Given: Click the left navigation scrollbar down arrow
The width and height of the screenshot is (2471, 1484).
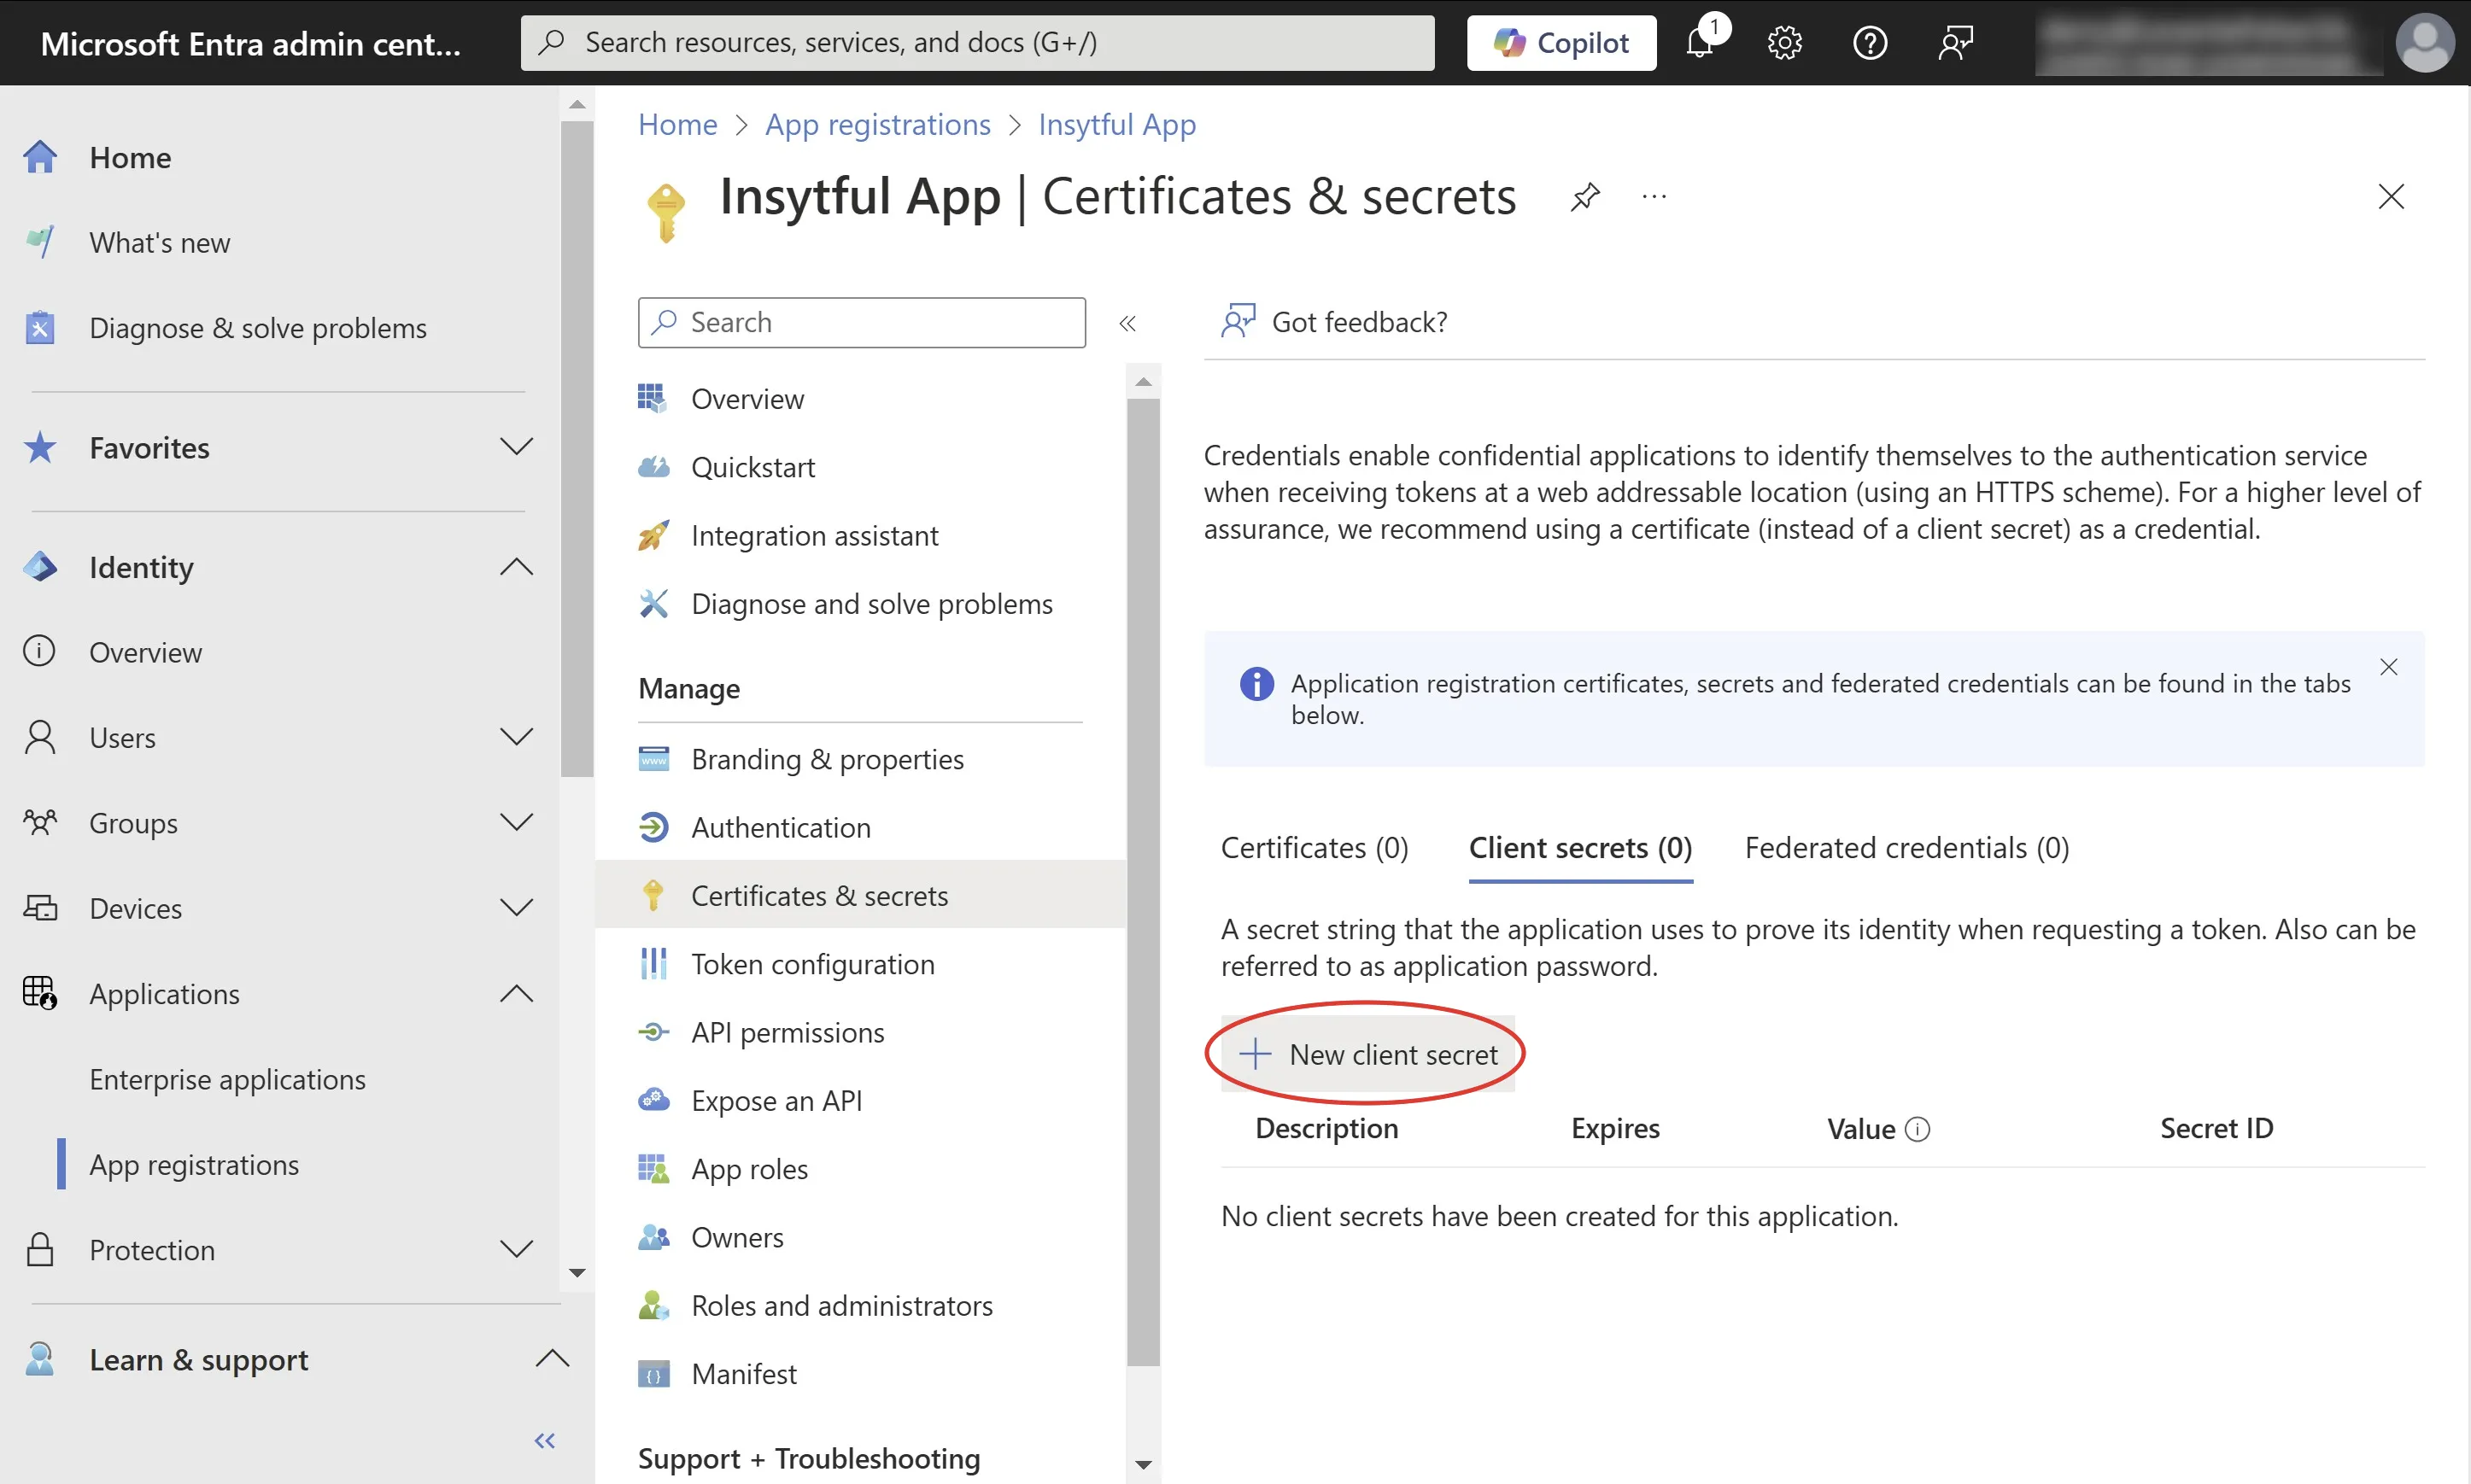Looking at the screenshot, I should (577, 1273).
